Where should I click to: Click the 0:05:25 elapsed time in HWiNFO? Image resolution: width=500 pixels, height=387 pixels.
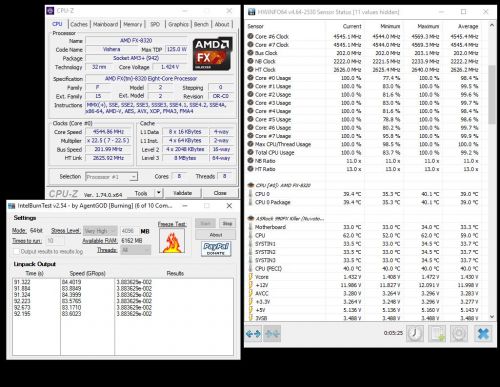393,333
